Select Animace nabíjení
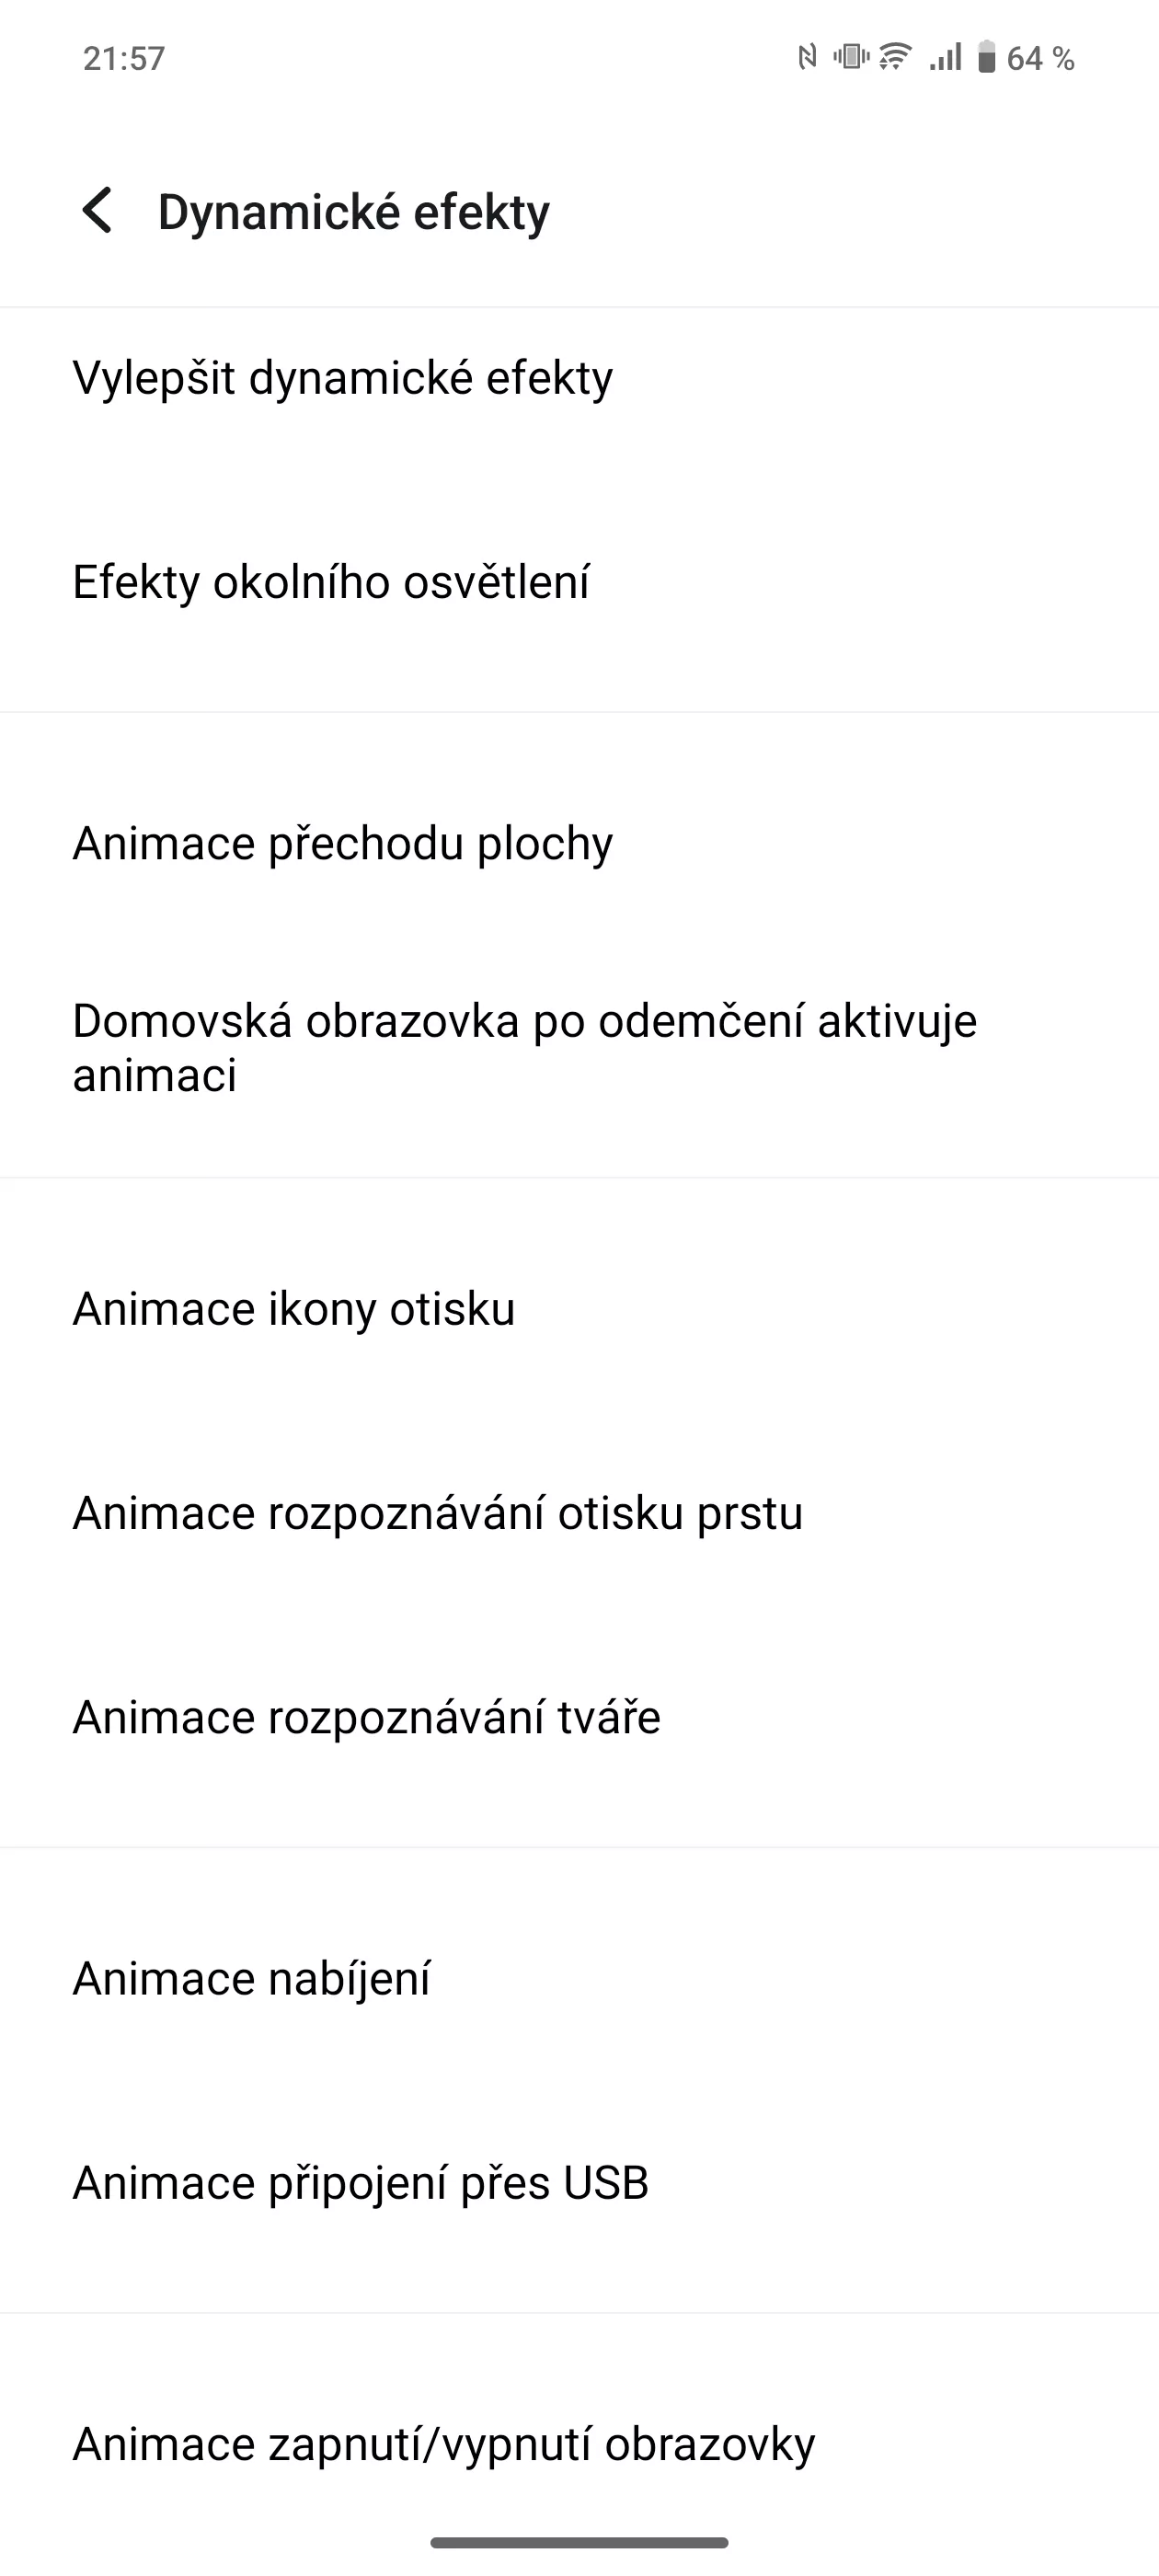This screenshot has width=1159, height=2576. tap(579, 1978)
